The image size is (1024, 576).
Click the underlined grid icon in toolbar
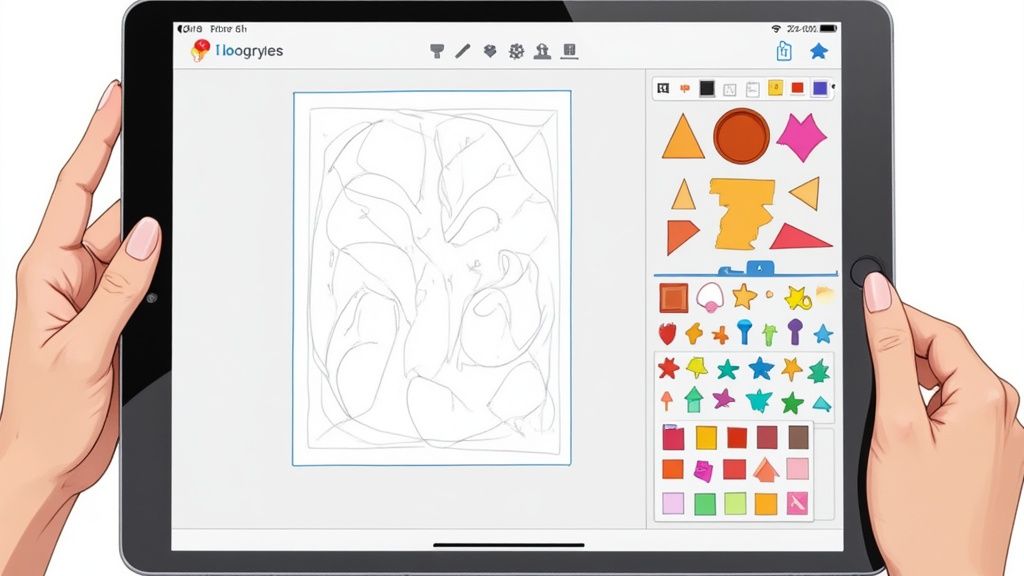coord(569,52)
